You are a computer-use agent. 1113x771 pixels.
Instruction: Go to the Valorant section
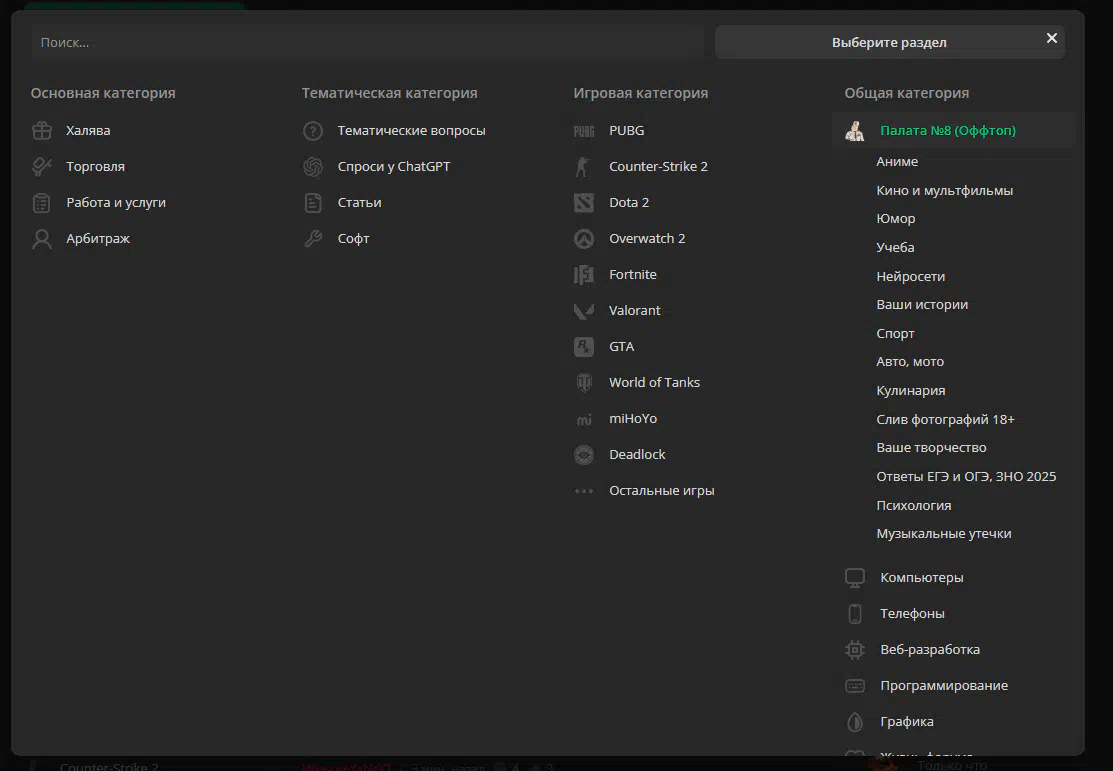point(635,311)
